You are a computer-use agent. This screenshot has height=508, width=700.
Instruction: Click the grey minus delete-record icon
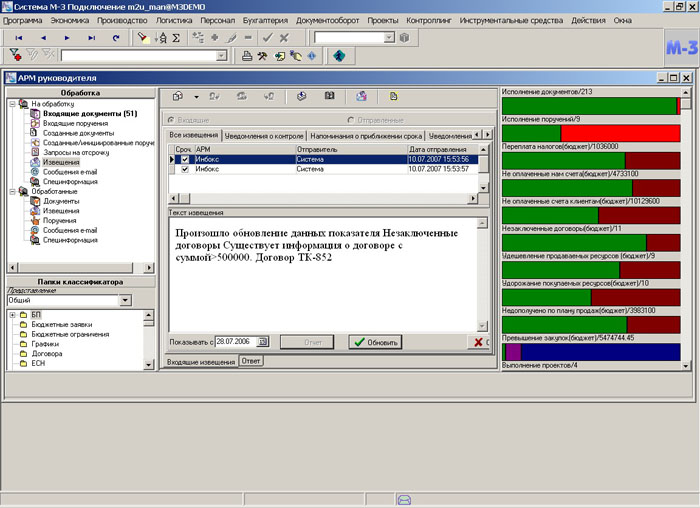249,38
